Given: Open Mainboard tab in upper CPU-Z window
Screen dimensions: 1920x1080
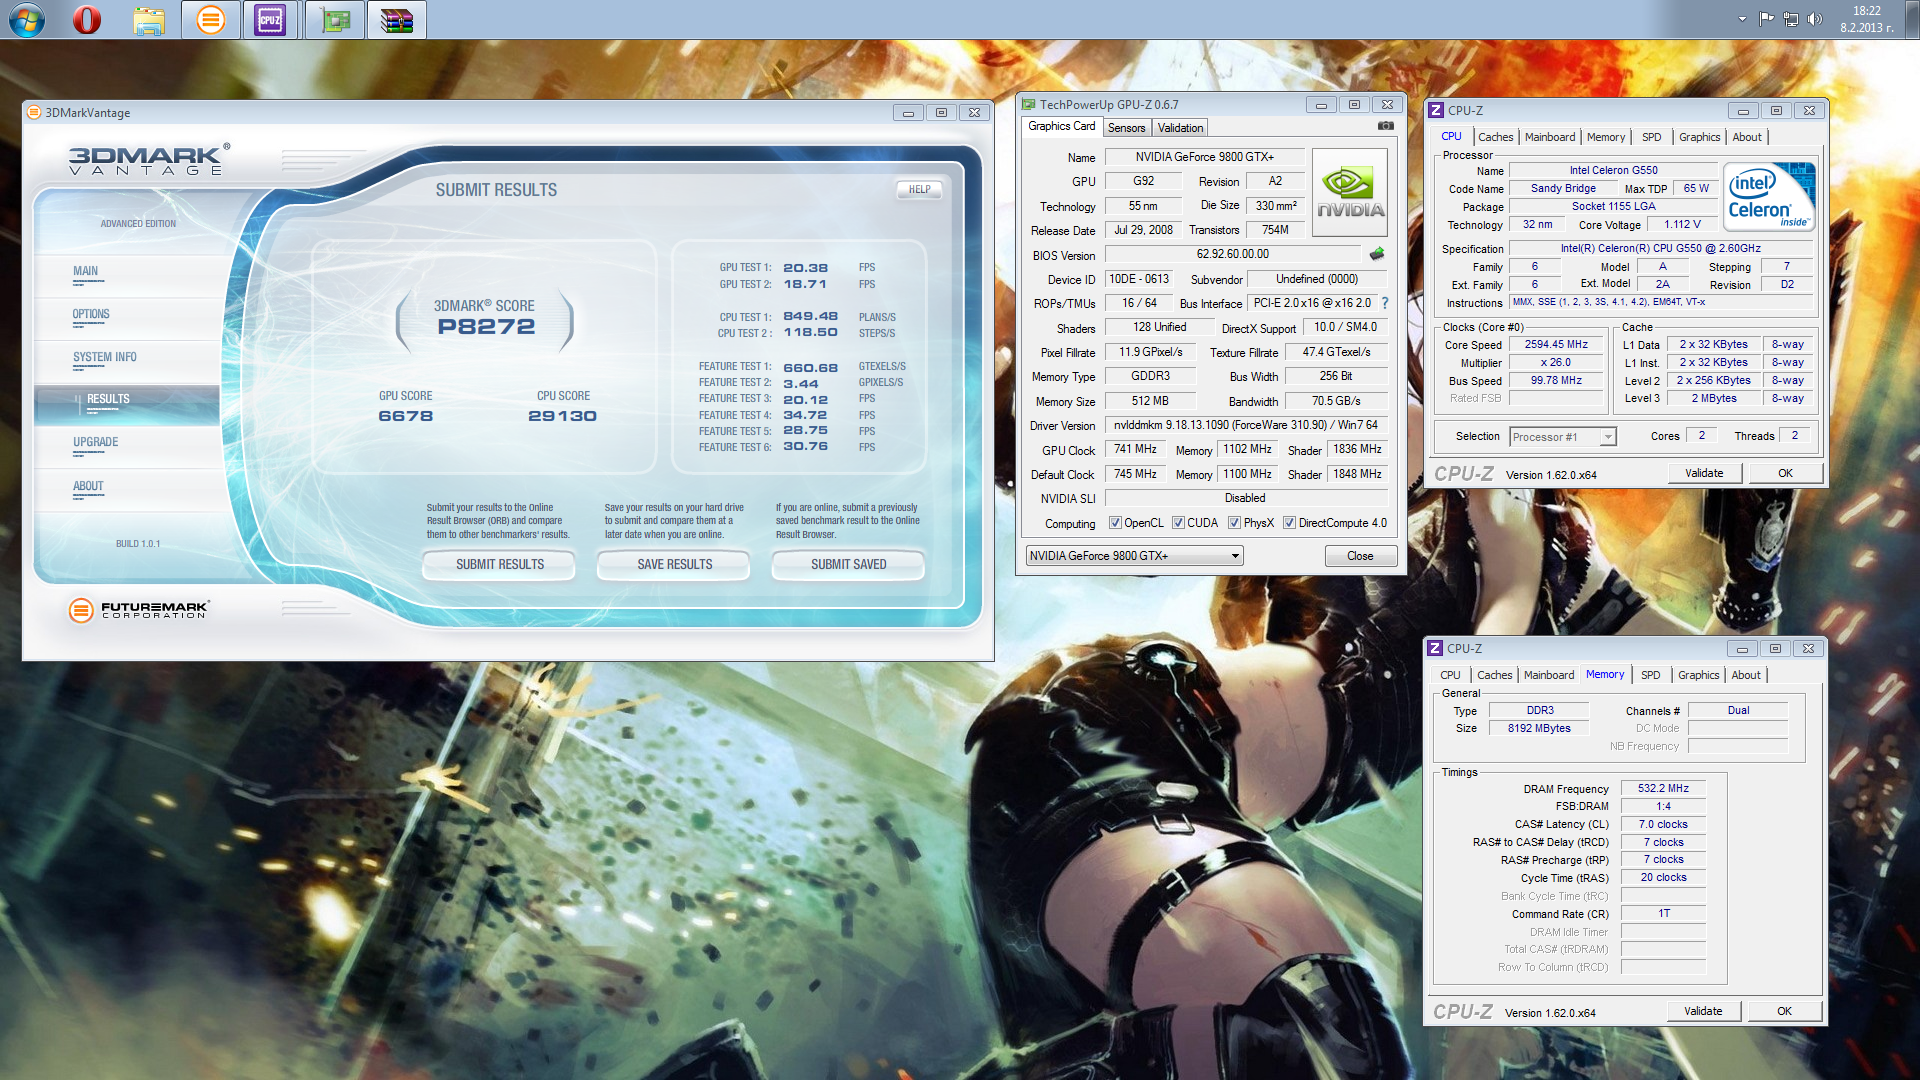Looking at the screenshot, I should click(x=1549, y=137).
